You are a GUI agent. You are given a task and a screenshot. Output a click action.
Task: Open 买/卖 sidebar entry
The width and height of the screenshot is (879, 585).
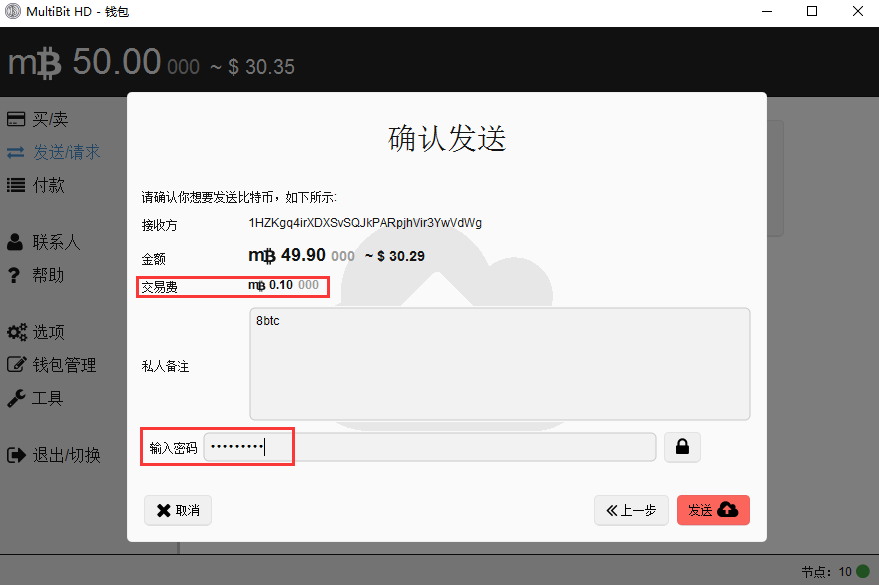pyautogui.click(x=50, y=119)
